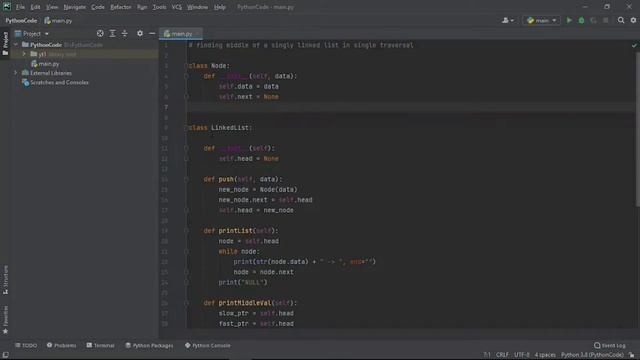The image size is (640, 360).
Task: Open the Event Log
Action: point(610,345)
